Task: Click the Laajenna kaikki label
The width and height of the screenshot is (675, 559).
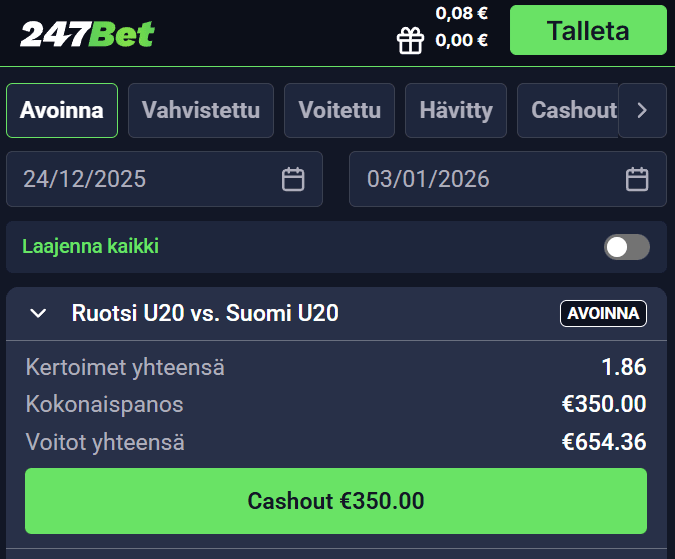Action: point(91,246)
